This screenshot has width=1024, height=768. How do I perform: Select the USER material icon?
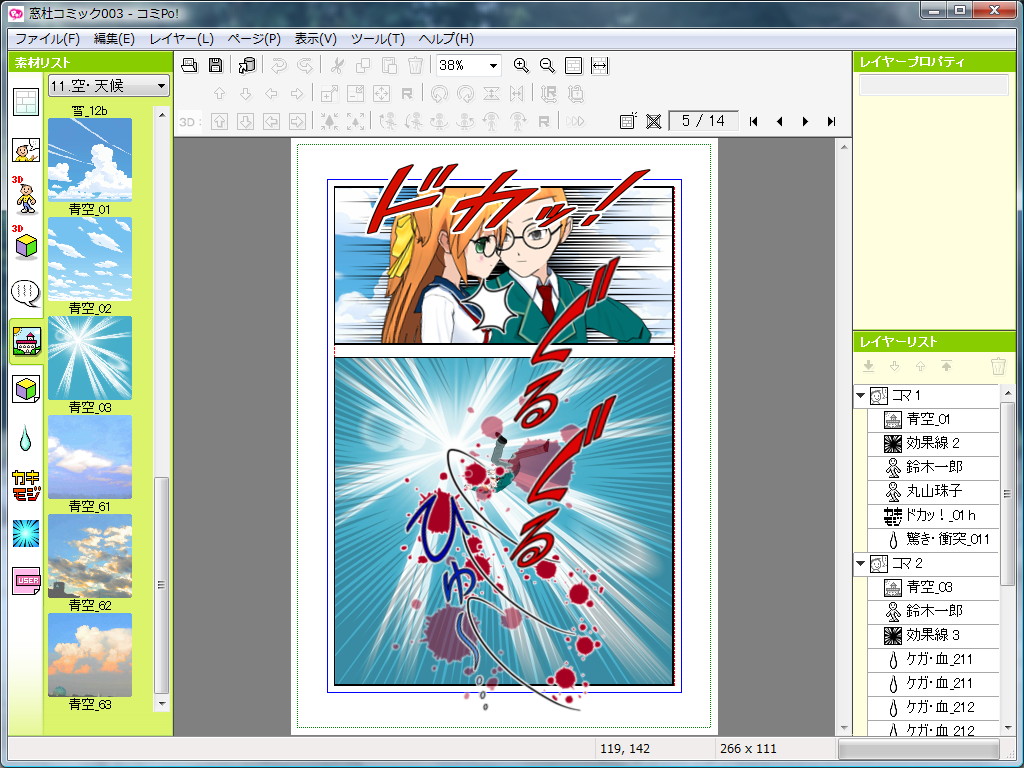25,580
